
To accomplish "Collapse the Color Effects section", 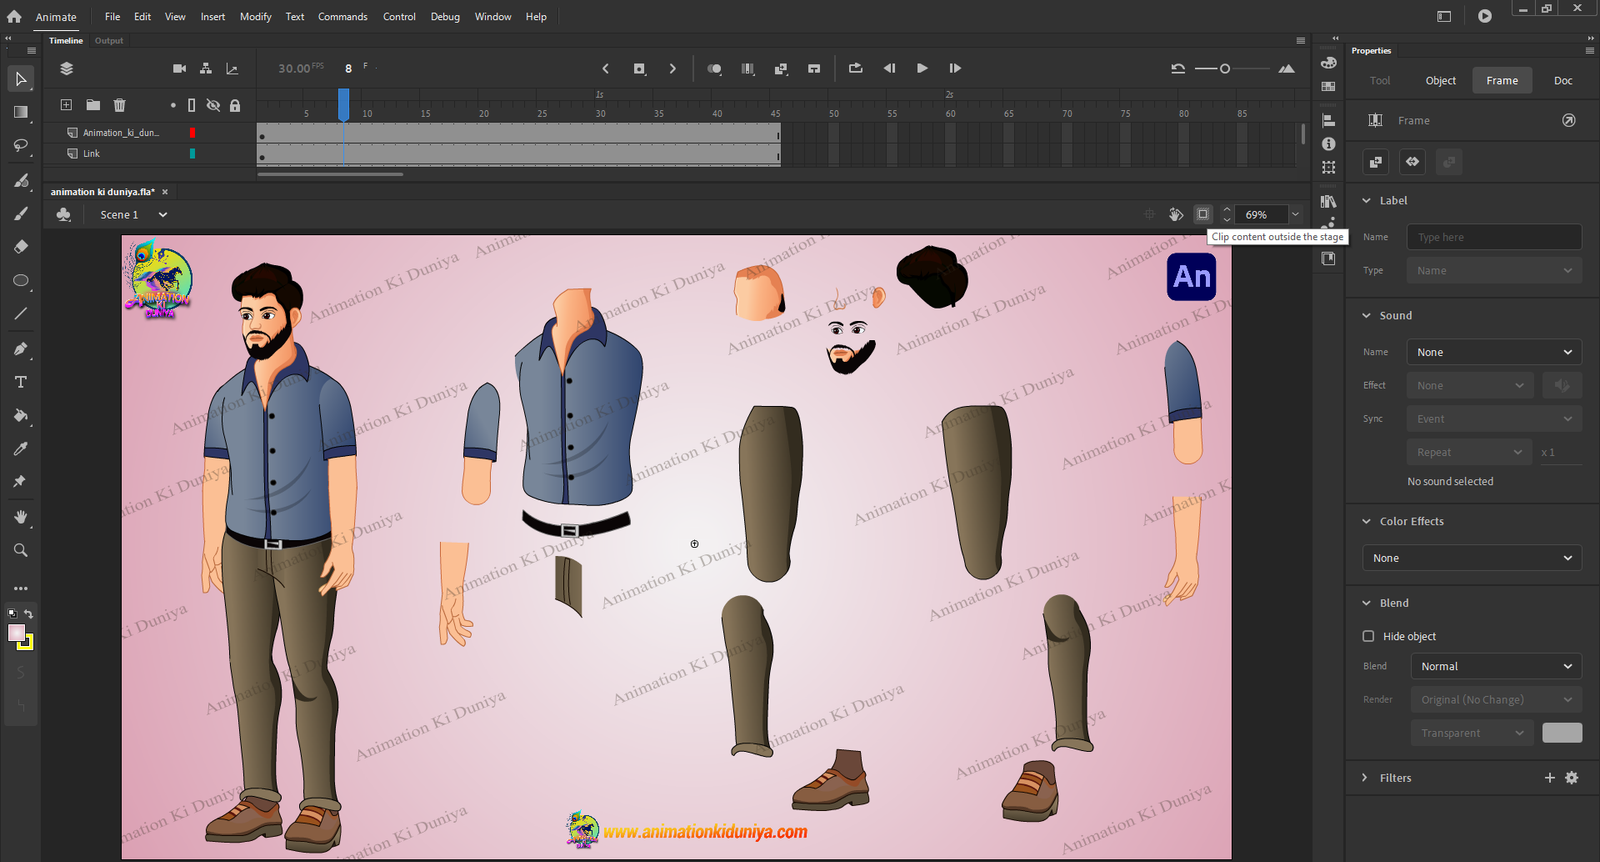I will [1366, 522].
